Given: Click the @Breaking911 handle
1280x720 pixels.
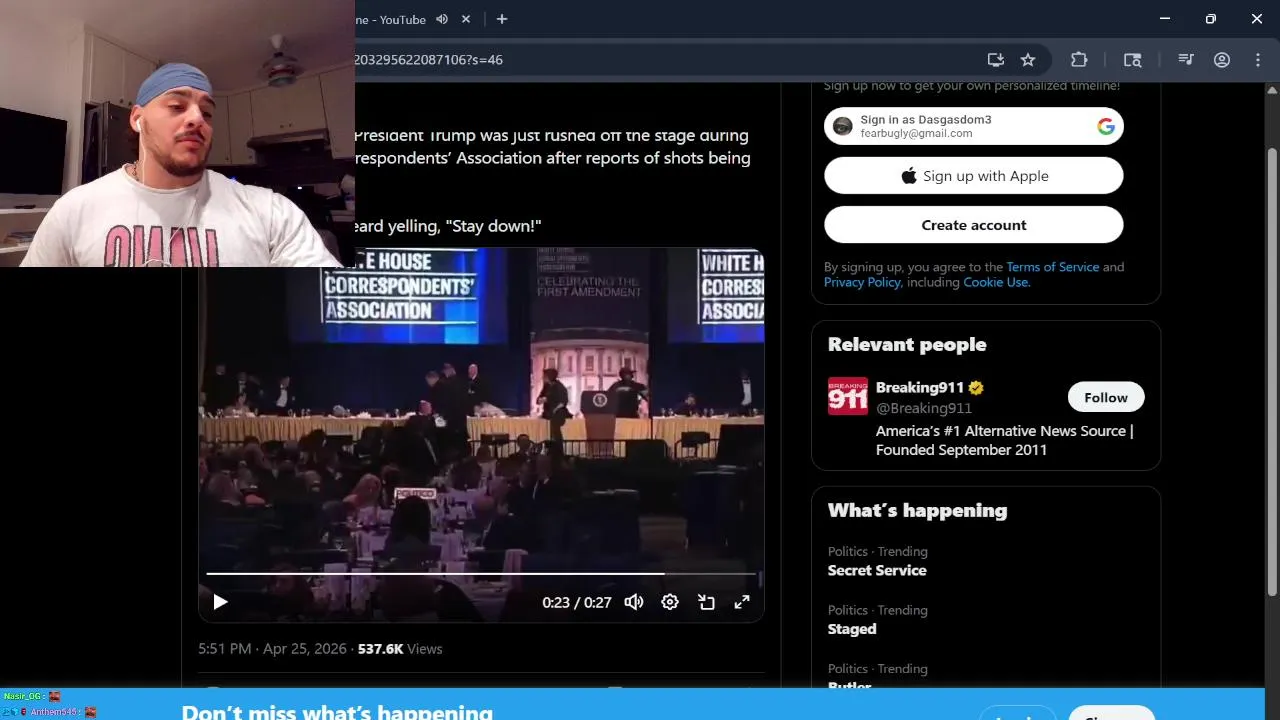Looking at the screenshot, I should (x=924, y=408).
